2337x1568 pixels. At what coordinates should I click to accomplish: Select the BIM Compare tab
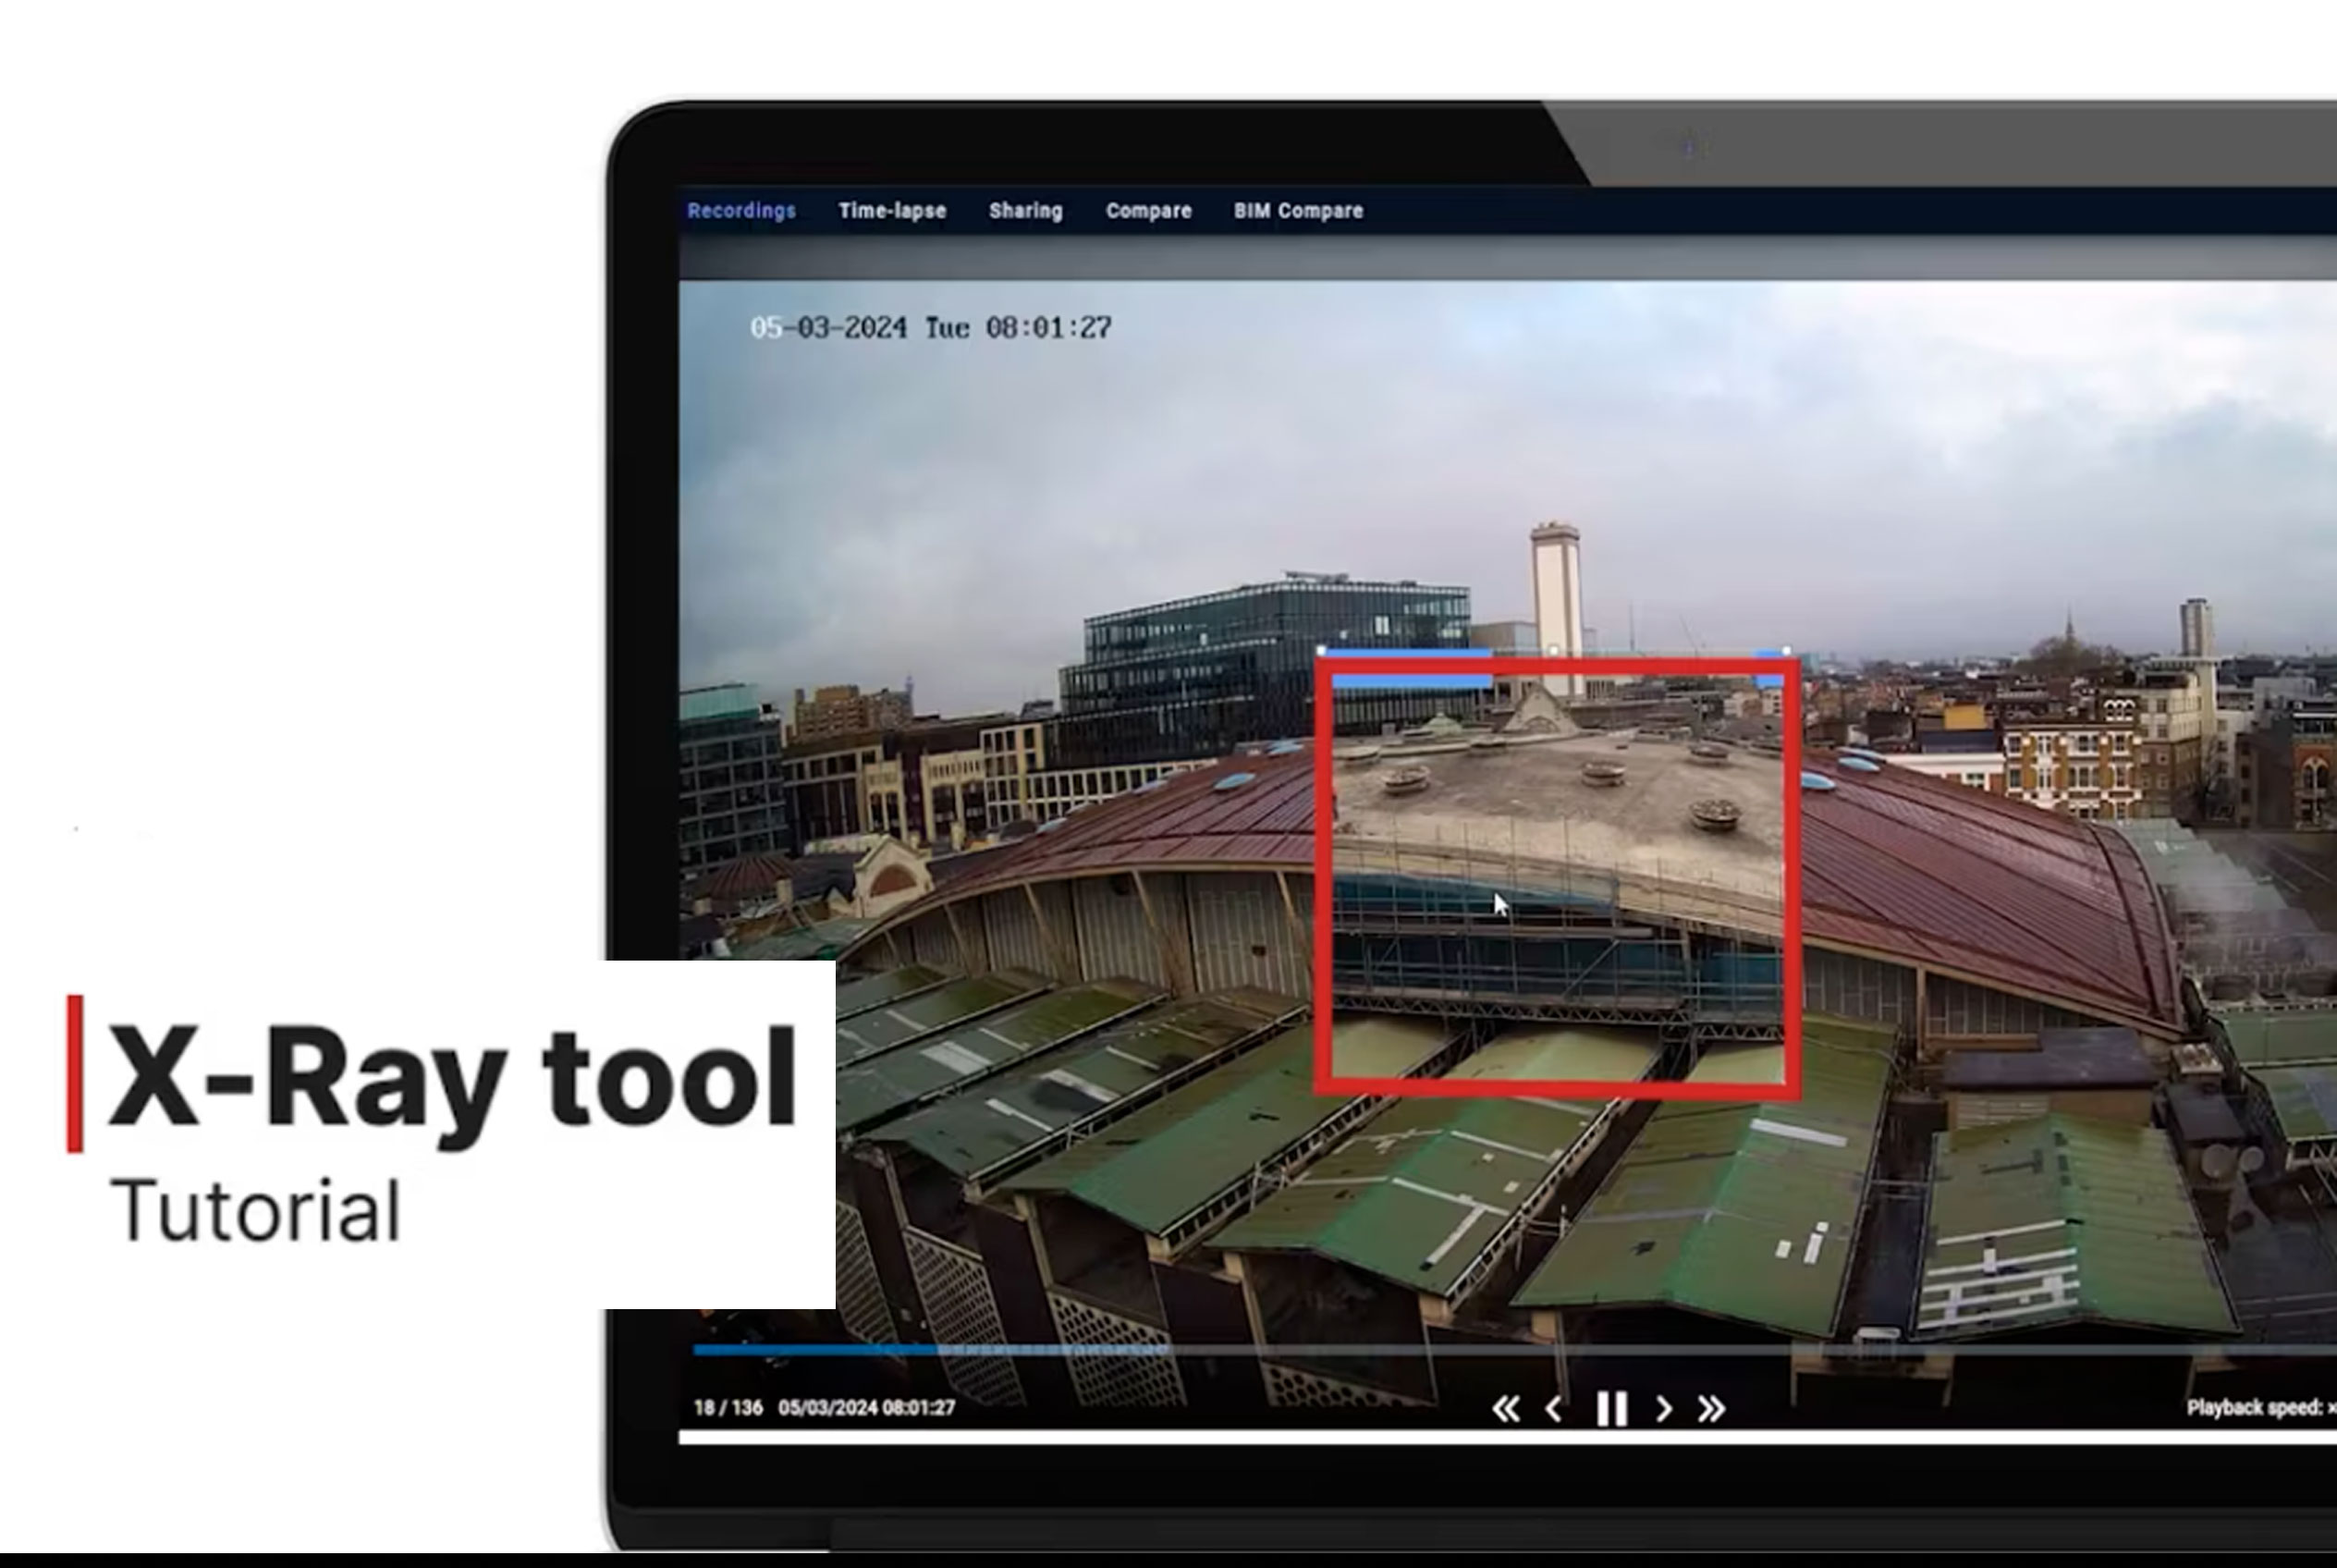coord(1298,211)
